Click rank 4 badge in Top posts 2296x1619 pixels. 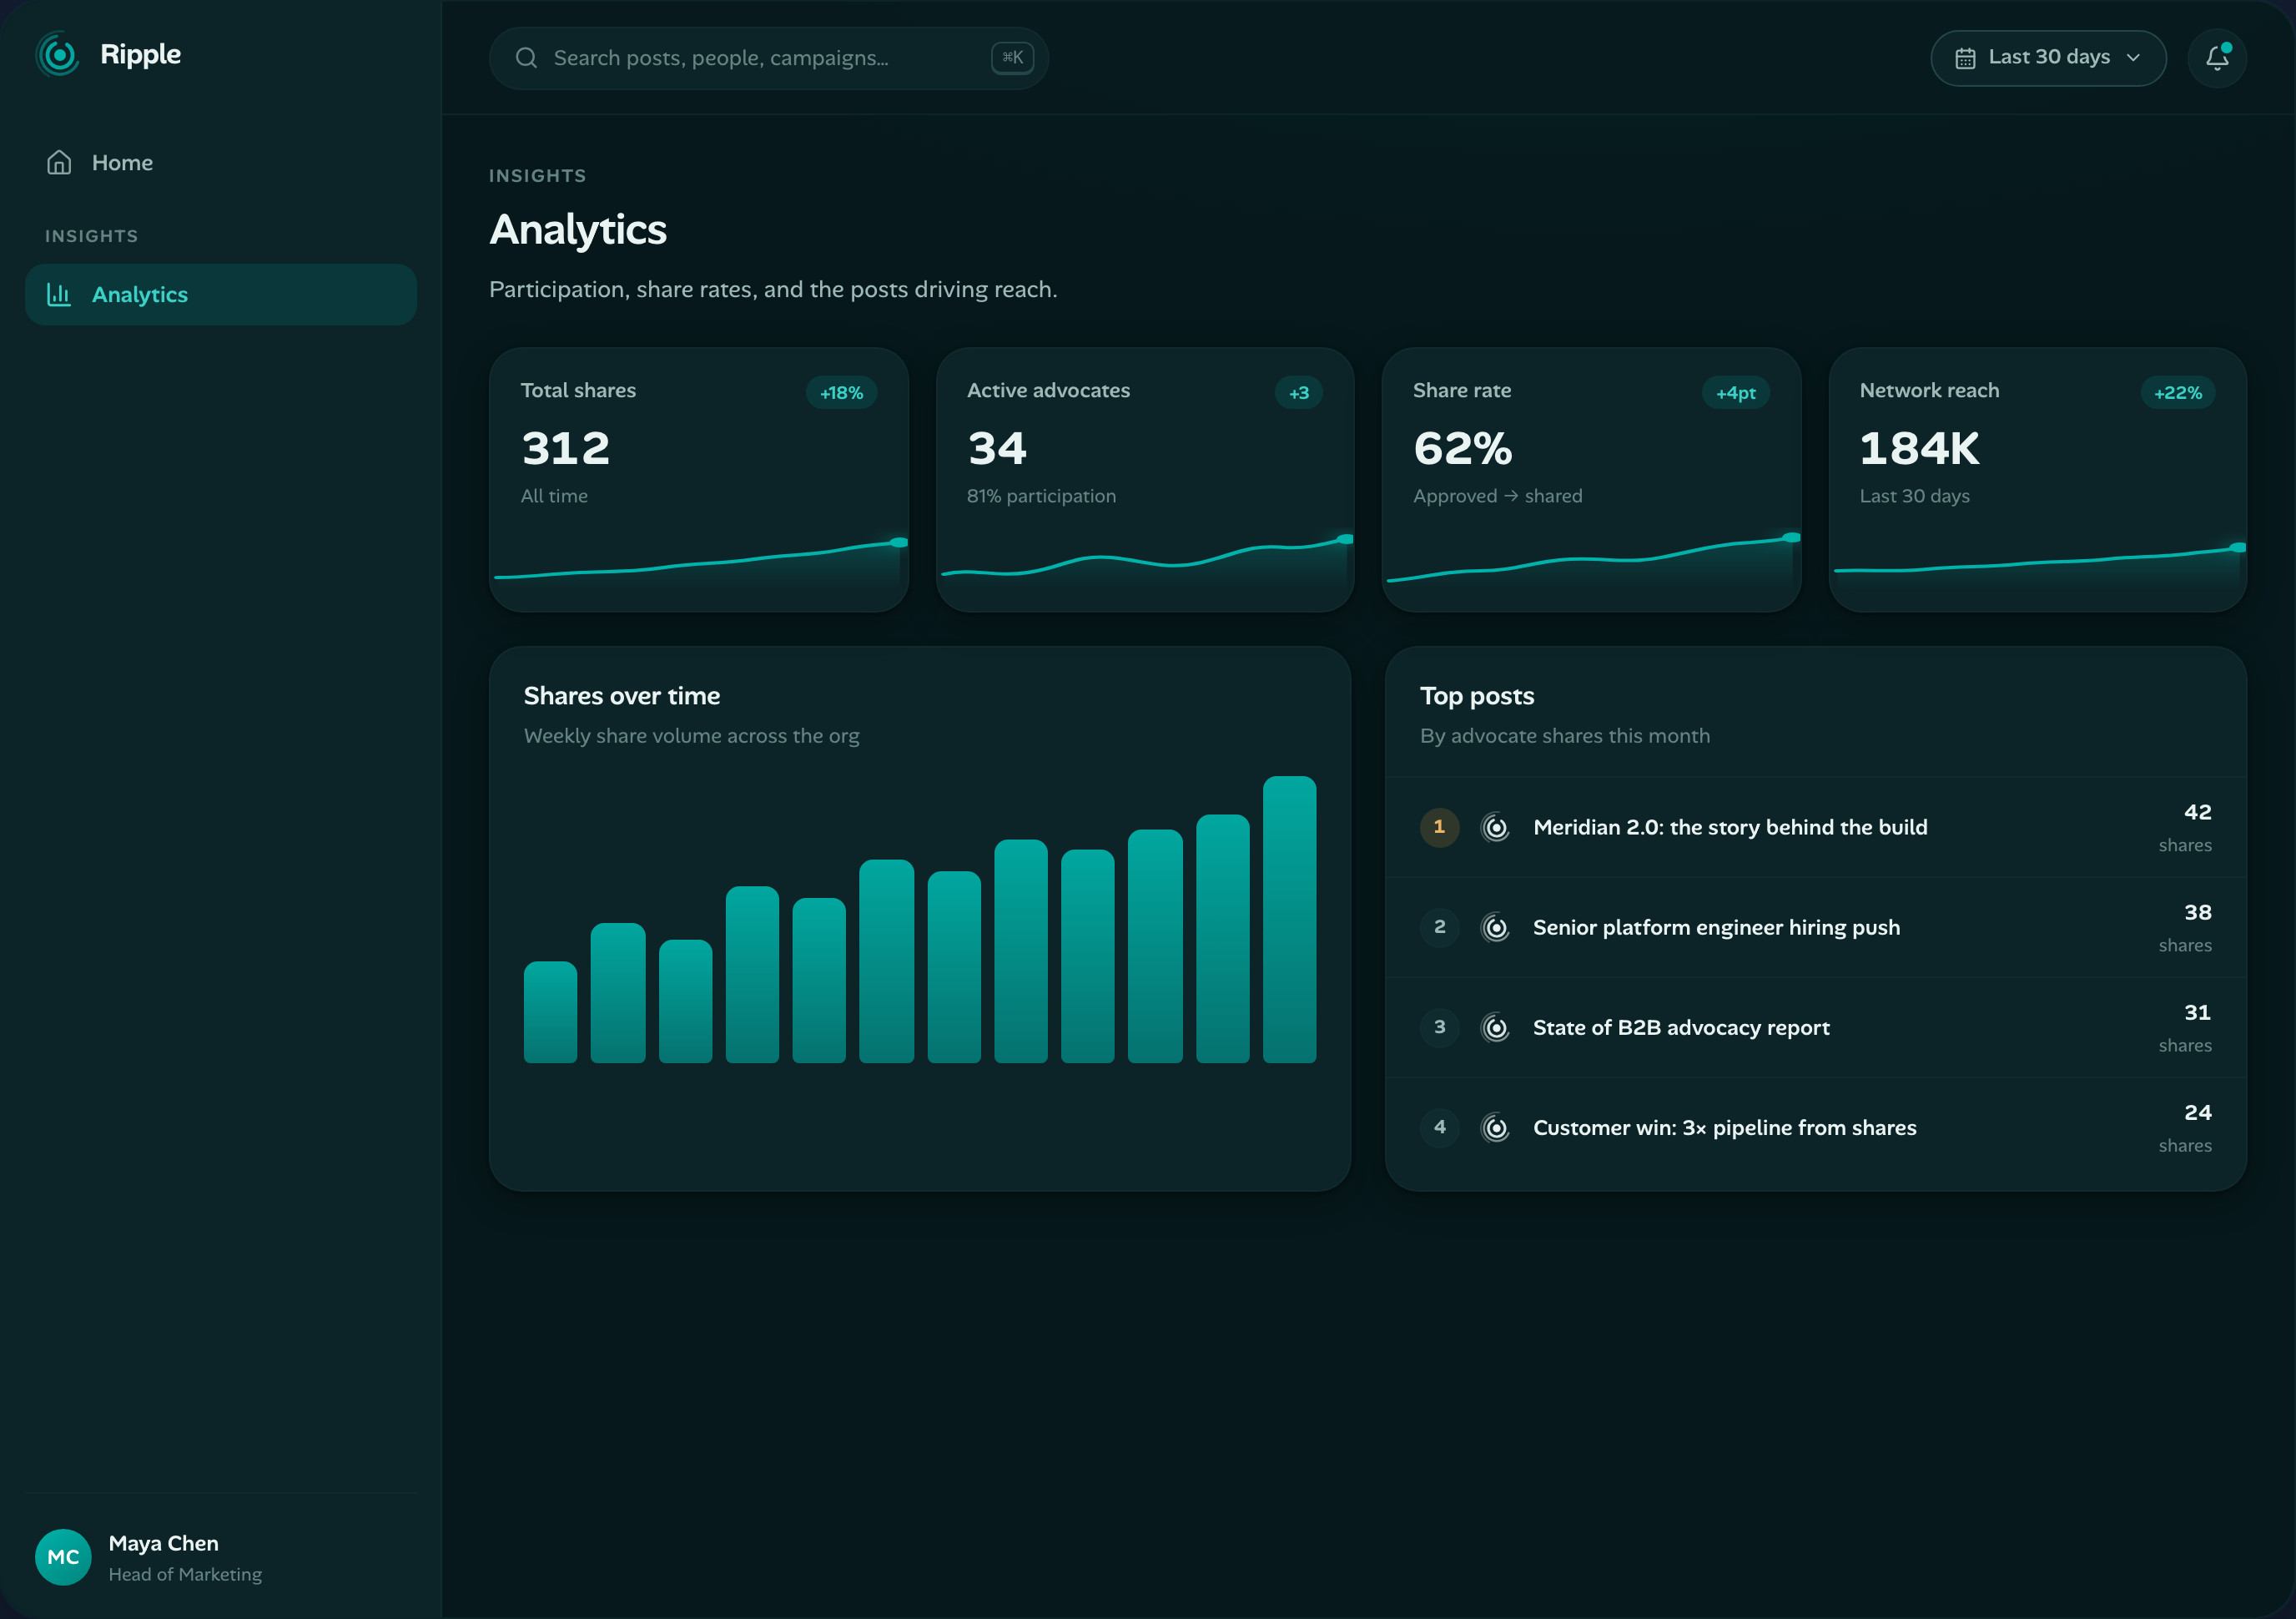tap(1439, 1127)
